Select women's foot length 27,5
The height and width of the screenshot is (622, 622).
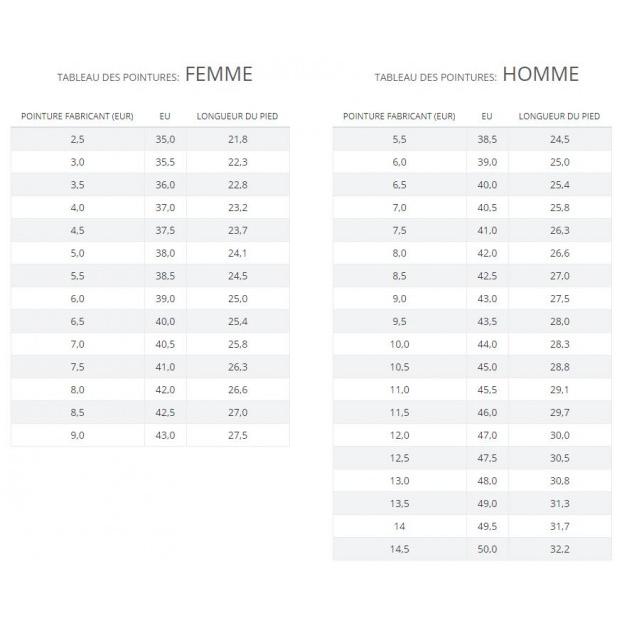tap(238, 435)
